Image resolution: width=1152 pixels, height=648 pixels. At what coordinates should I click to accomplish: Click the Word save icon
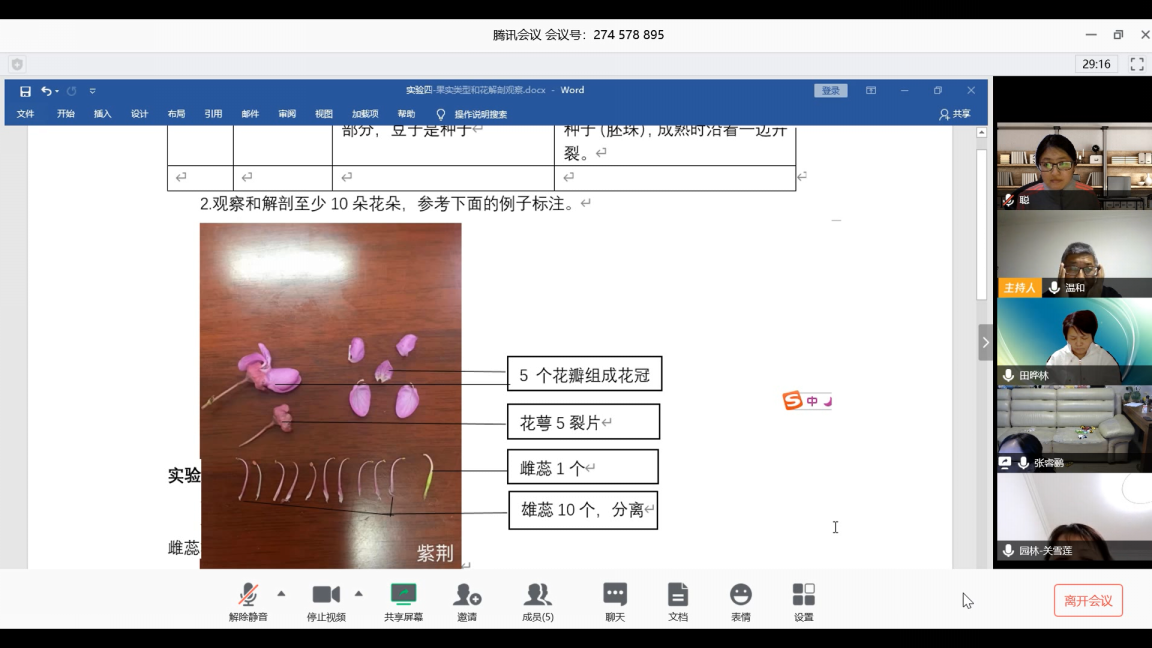tap(26, 91)
